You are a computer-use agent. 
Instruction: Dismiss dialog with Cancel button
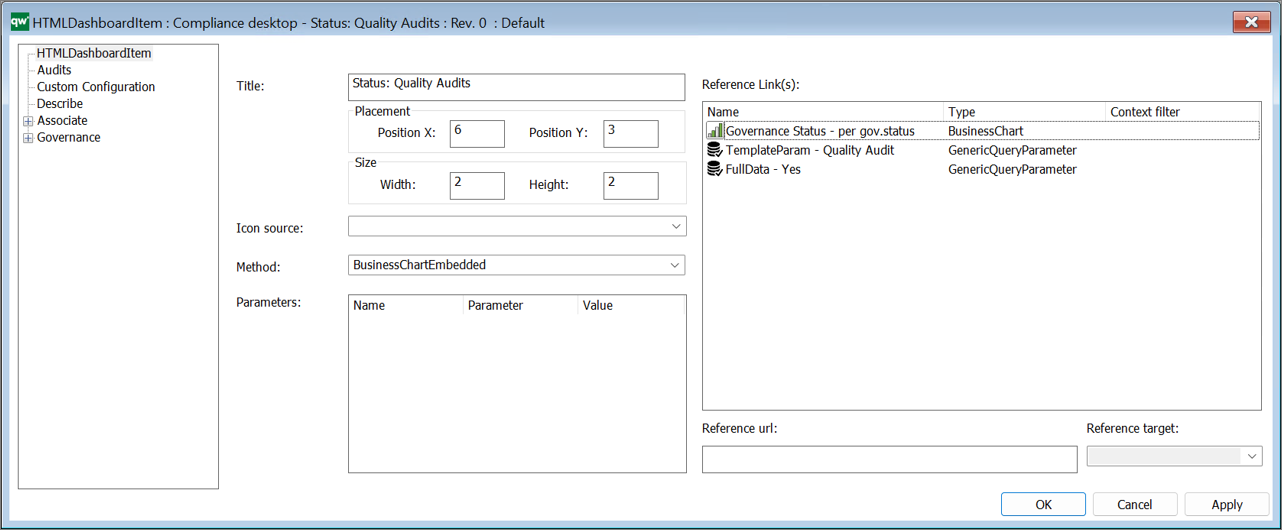(x=1135, y=504)
